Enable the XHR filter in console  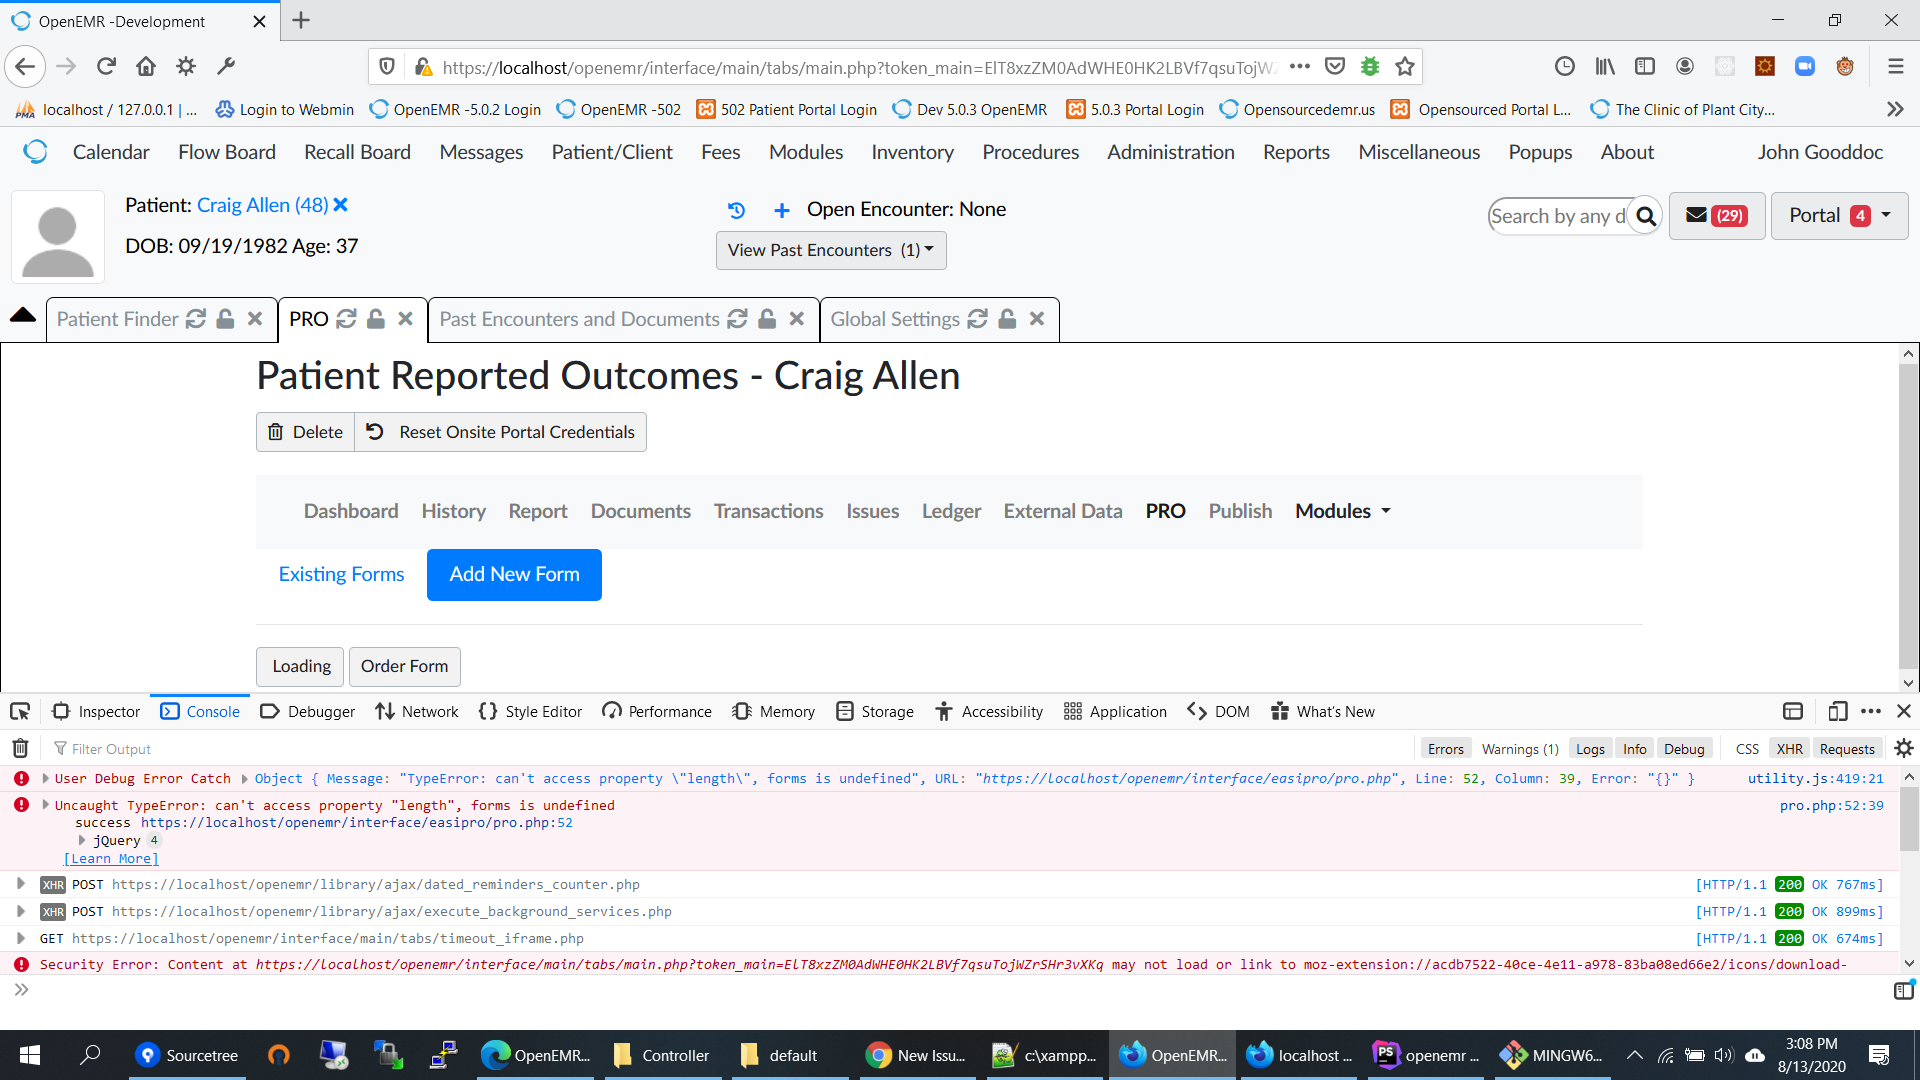click(1789, 748)
